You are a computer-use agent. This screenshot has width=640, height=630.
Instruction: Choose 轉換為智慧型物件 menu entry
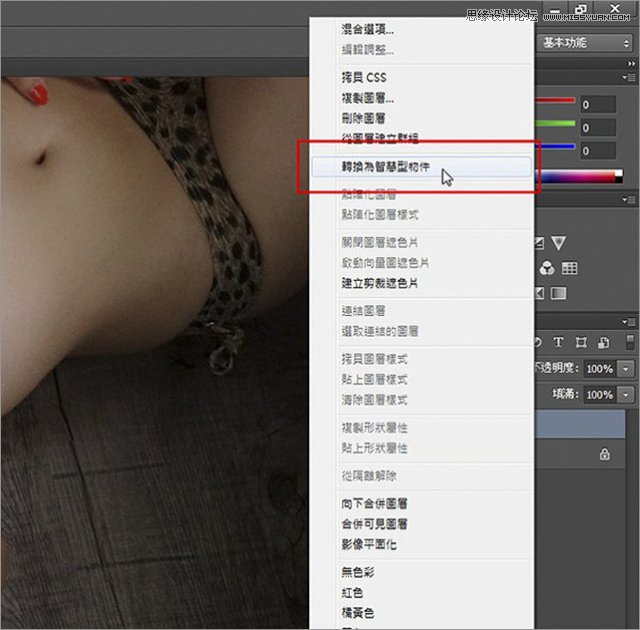tap(421, 166)
